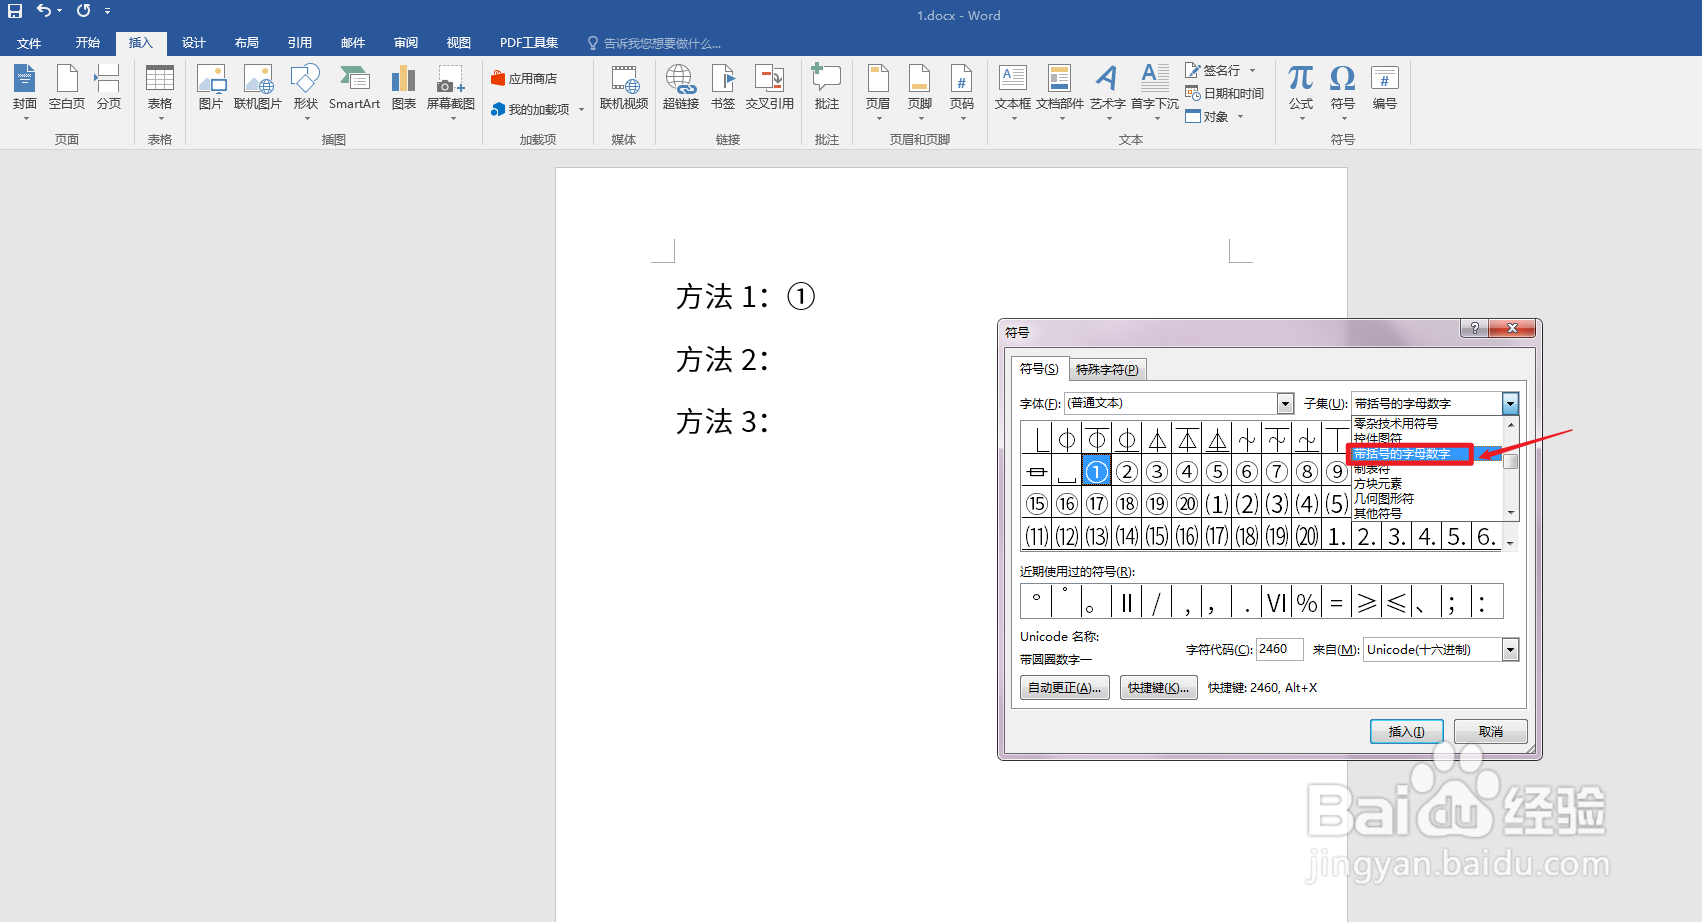Insert an equation (公式)
This screenshot has height=922, width=1702.
click(x=1301, y=92)
